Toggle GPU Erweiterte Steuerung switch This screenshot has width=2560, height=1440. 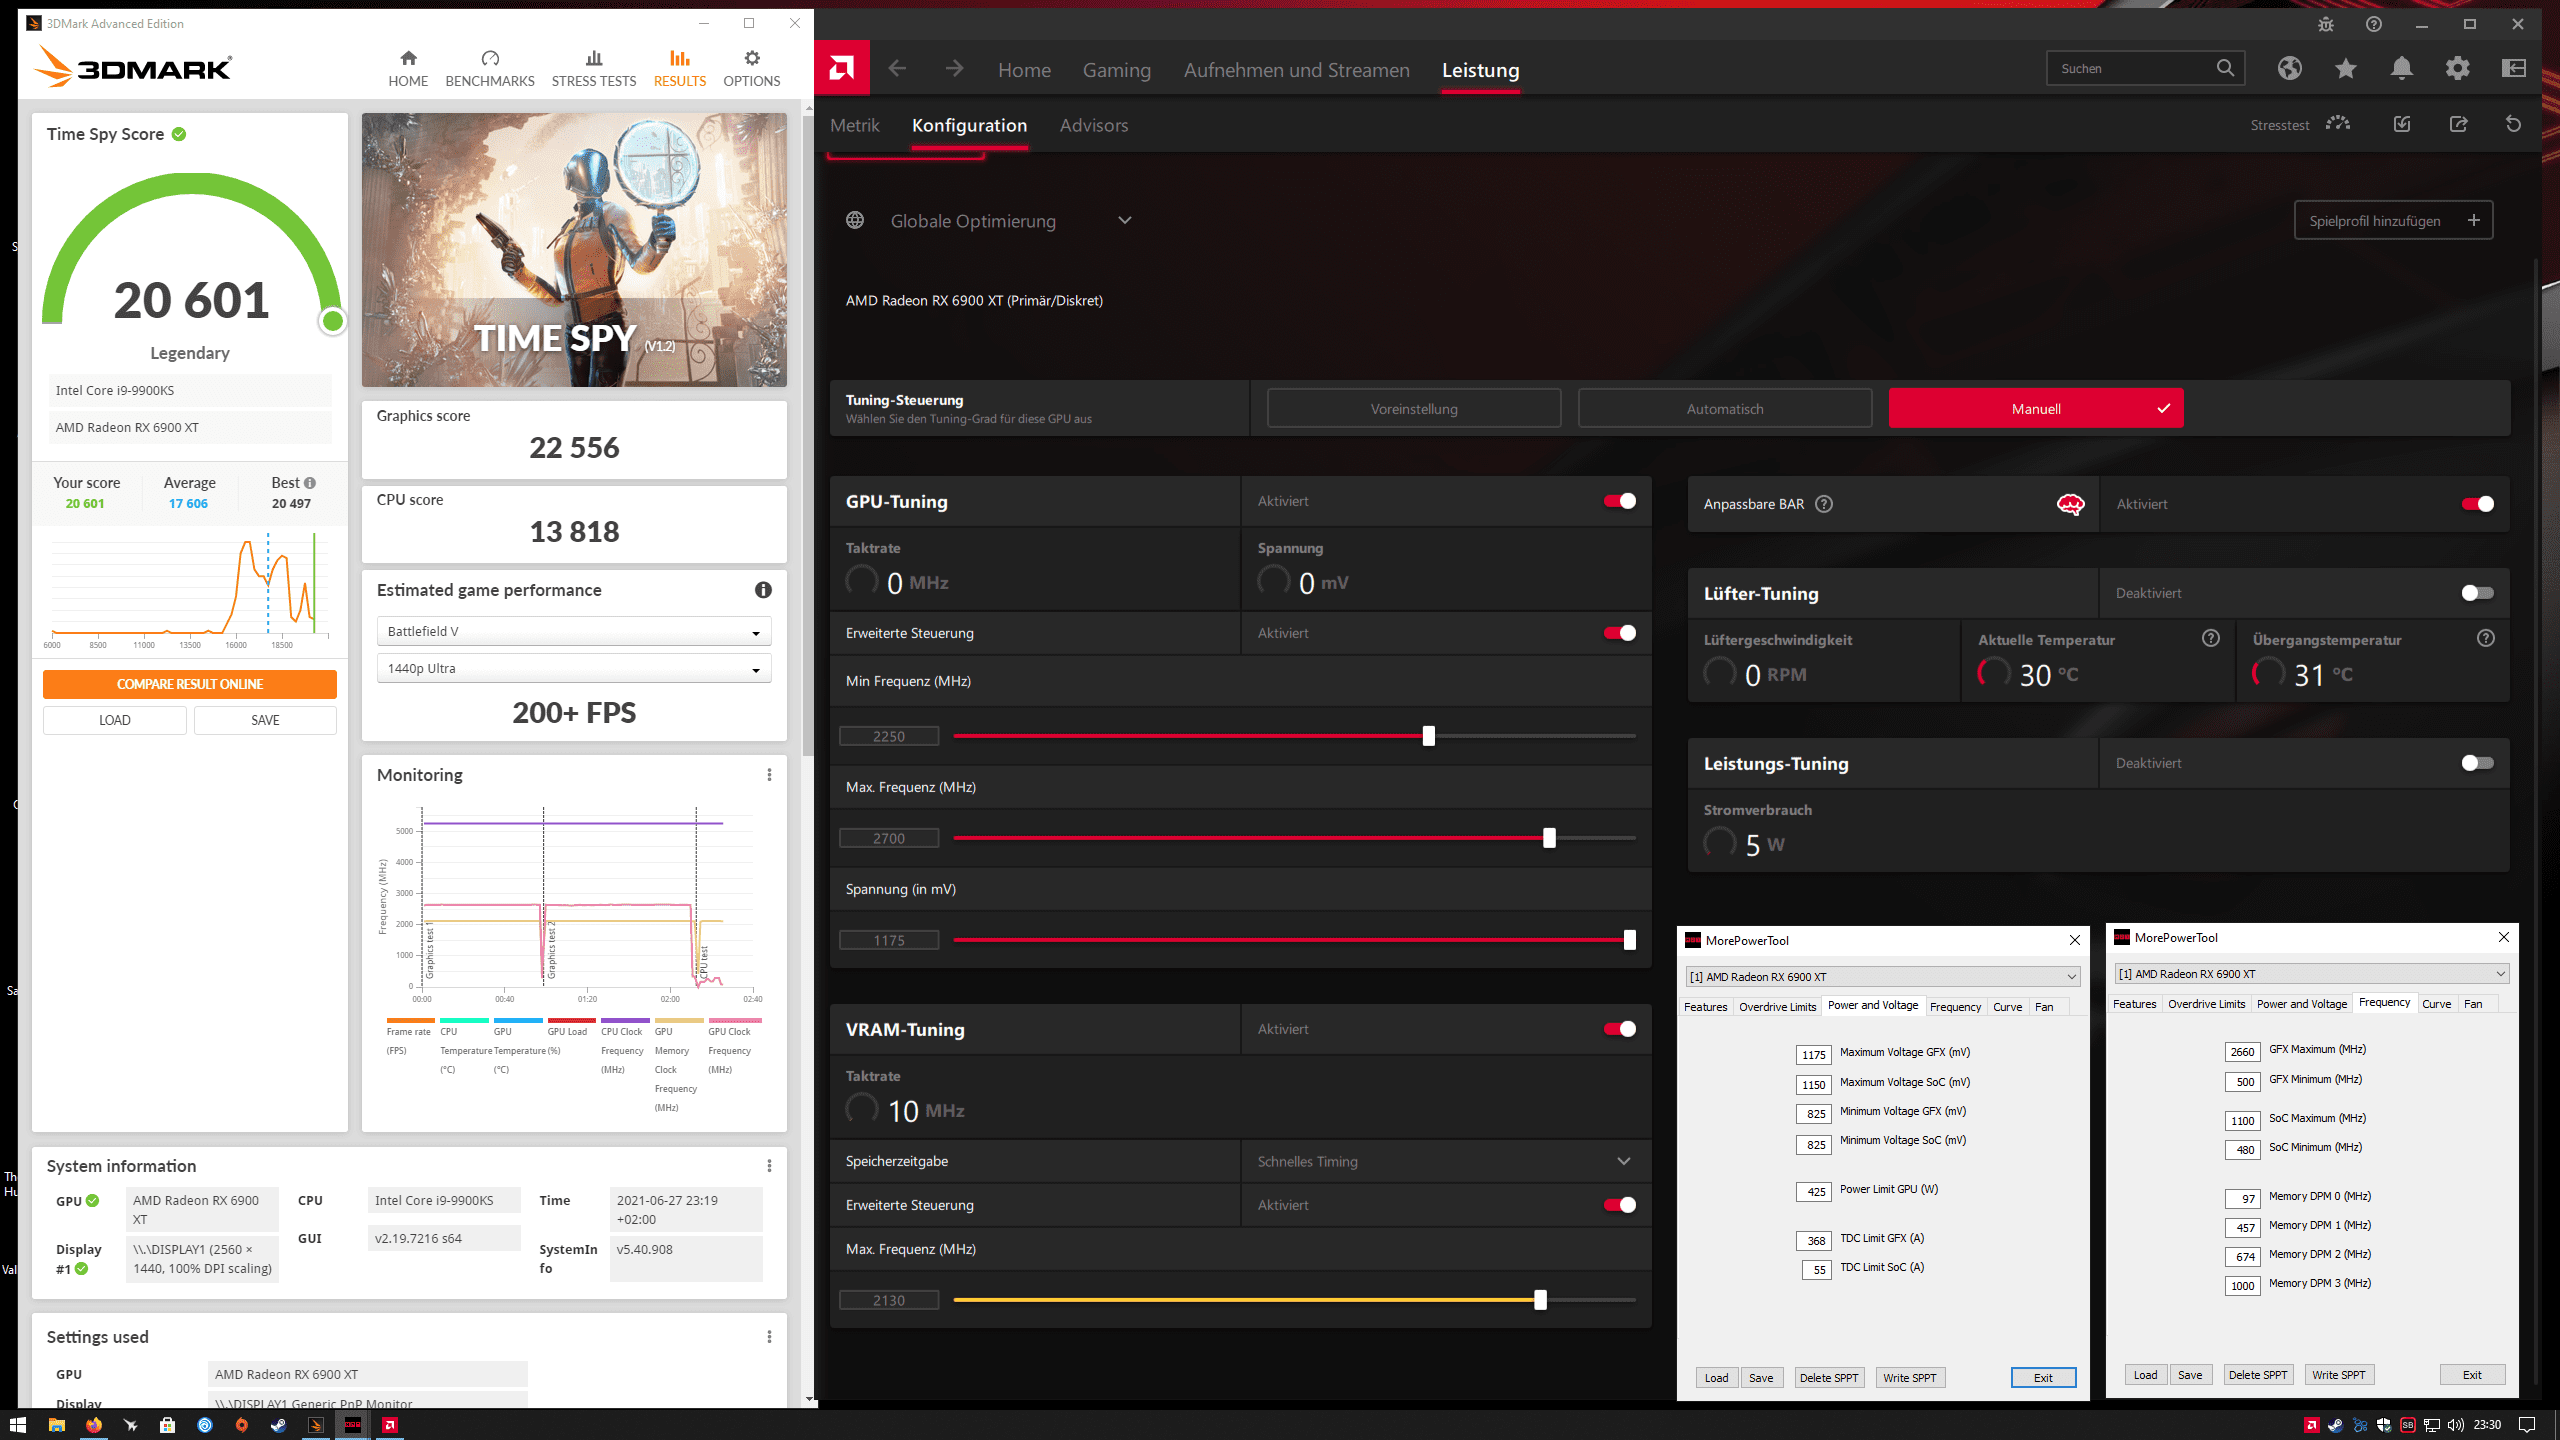(1620, 633)
